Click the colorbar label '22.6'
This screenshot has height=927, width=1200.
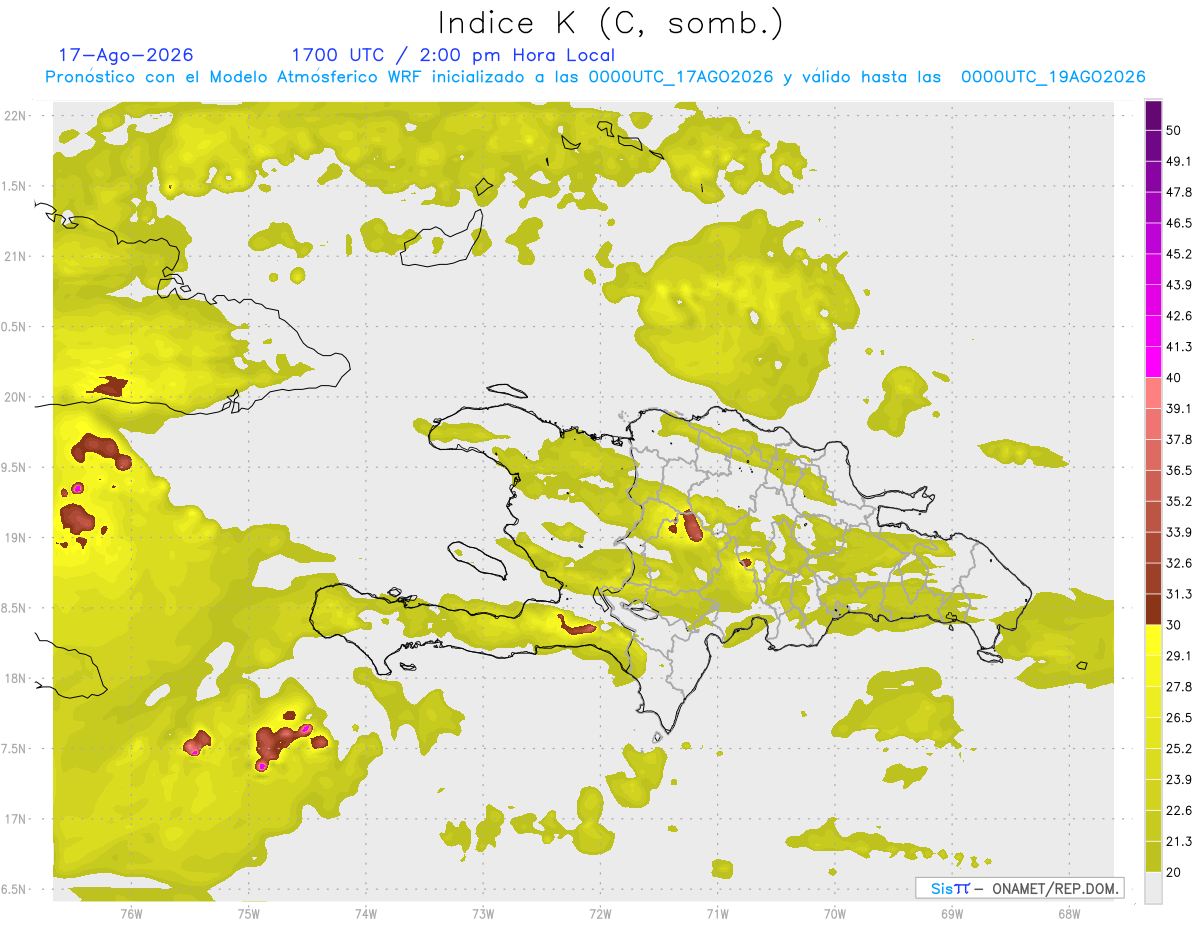tap(1179, 811)
